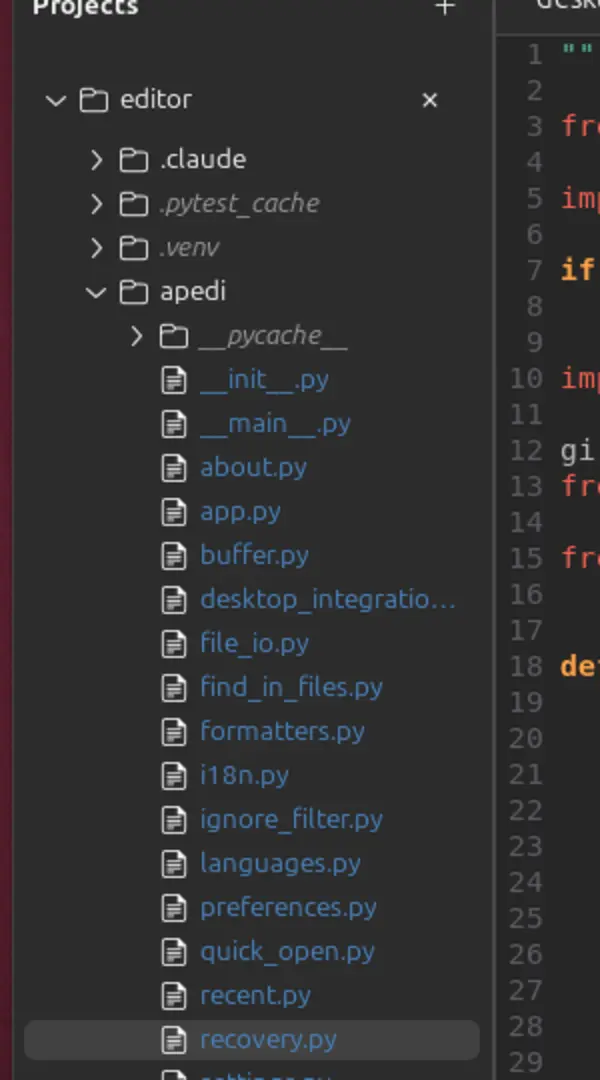Click the file icon beside preferences.py
Image resolution: width=600 pixels, height=1080 pixels.
coord(174,909)
